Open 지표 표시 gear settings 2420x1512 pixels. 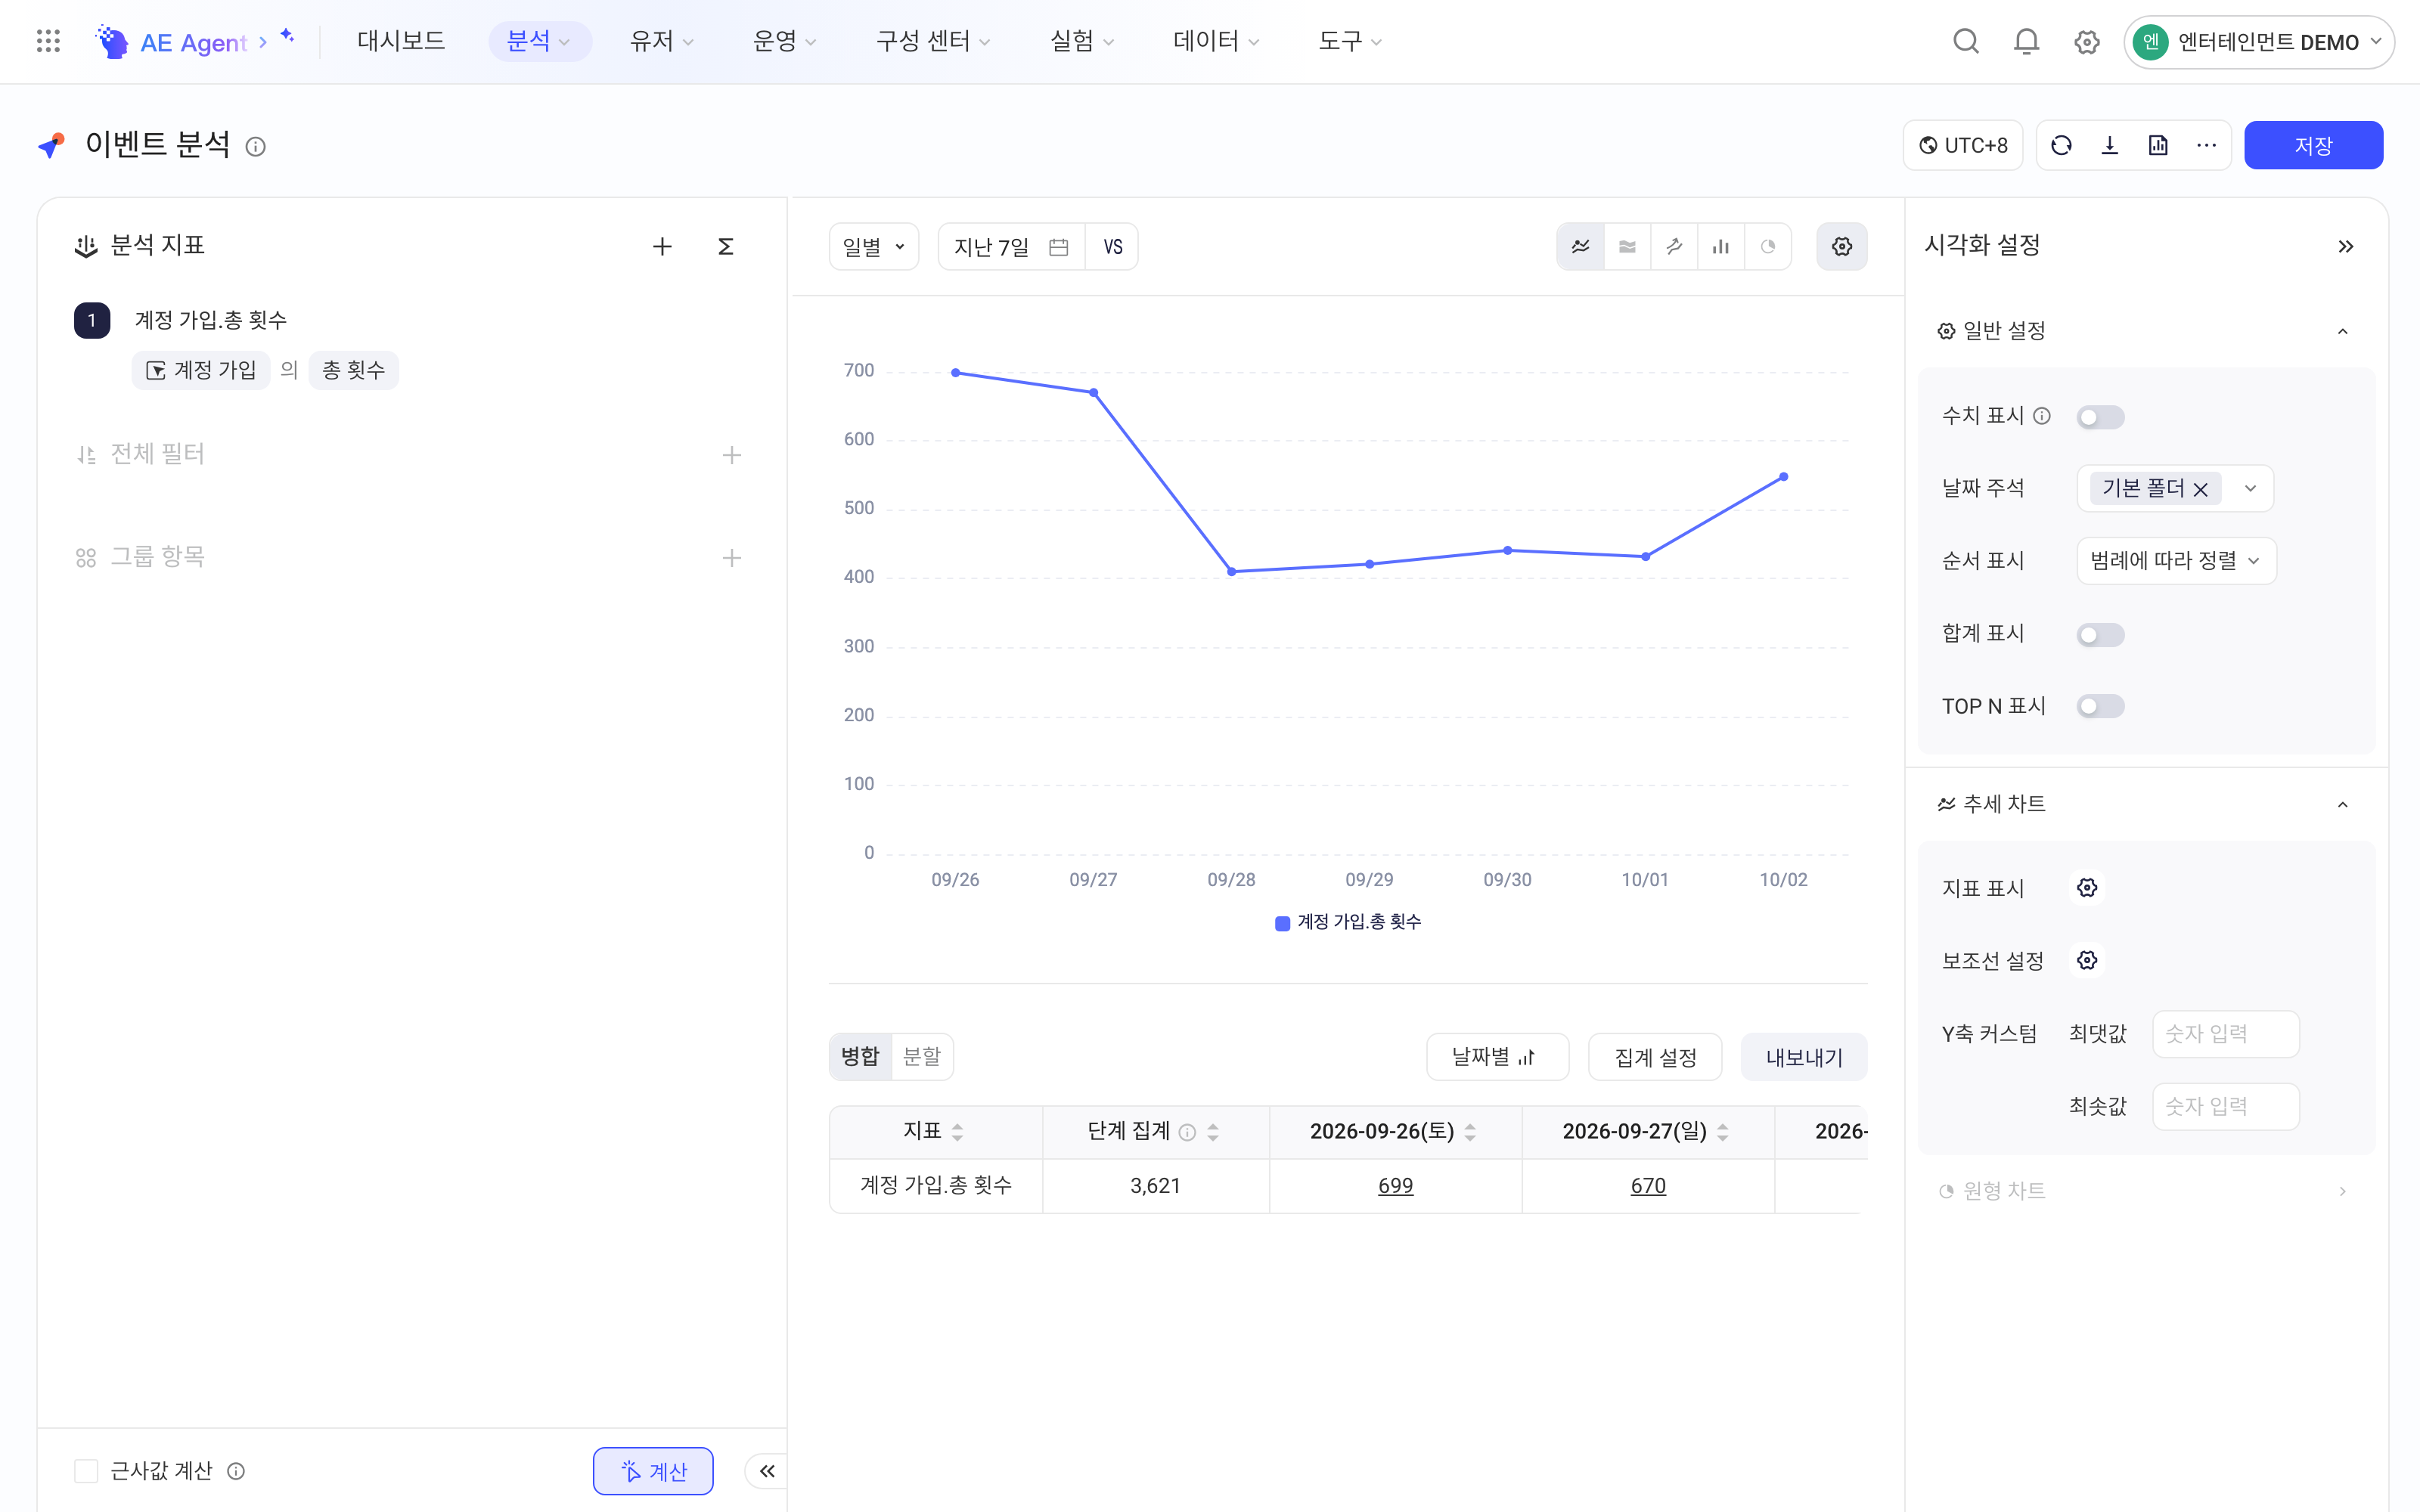(2087, 888)
